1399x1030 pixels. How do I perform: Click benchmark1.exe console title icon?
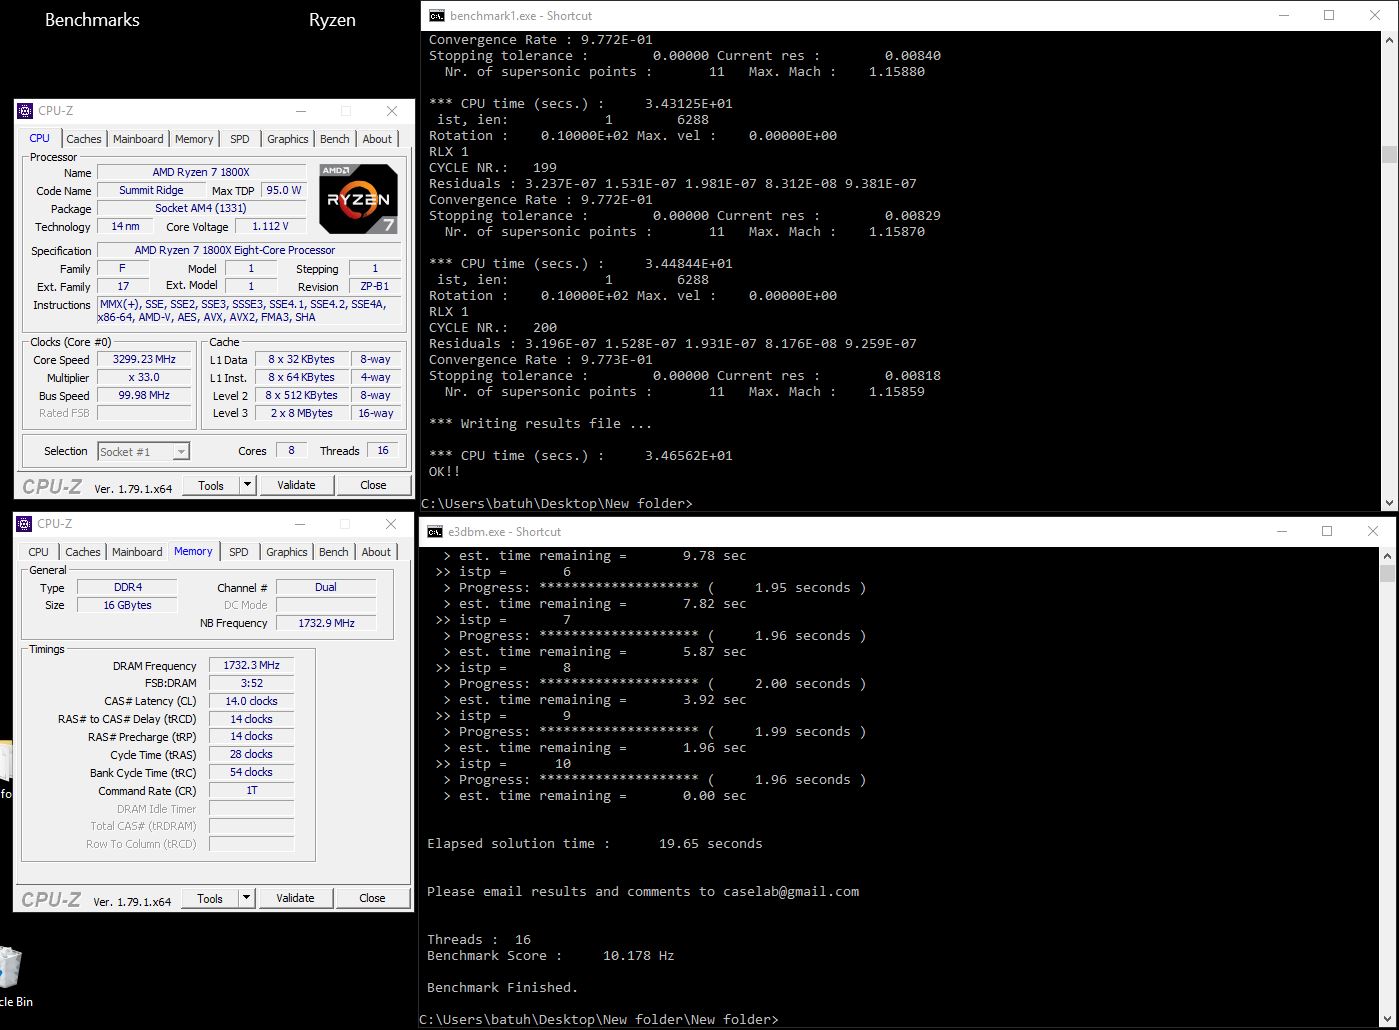click(436, 16)
